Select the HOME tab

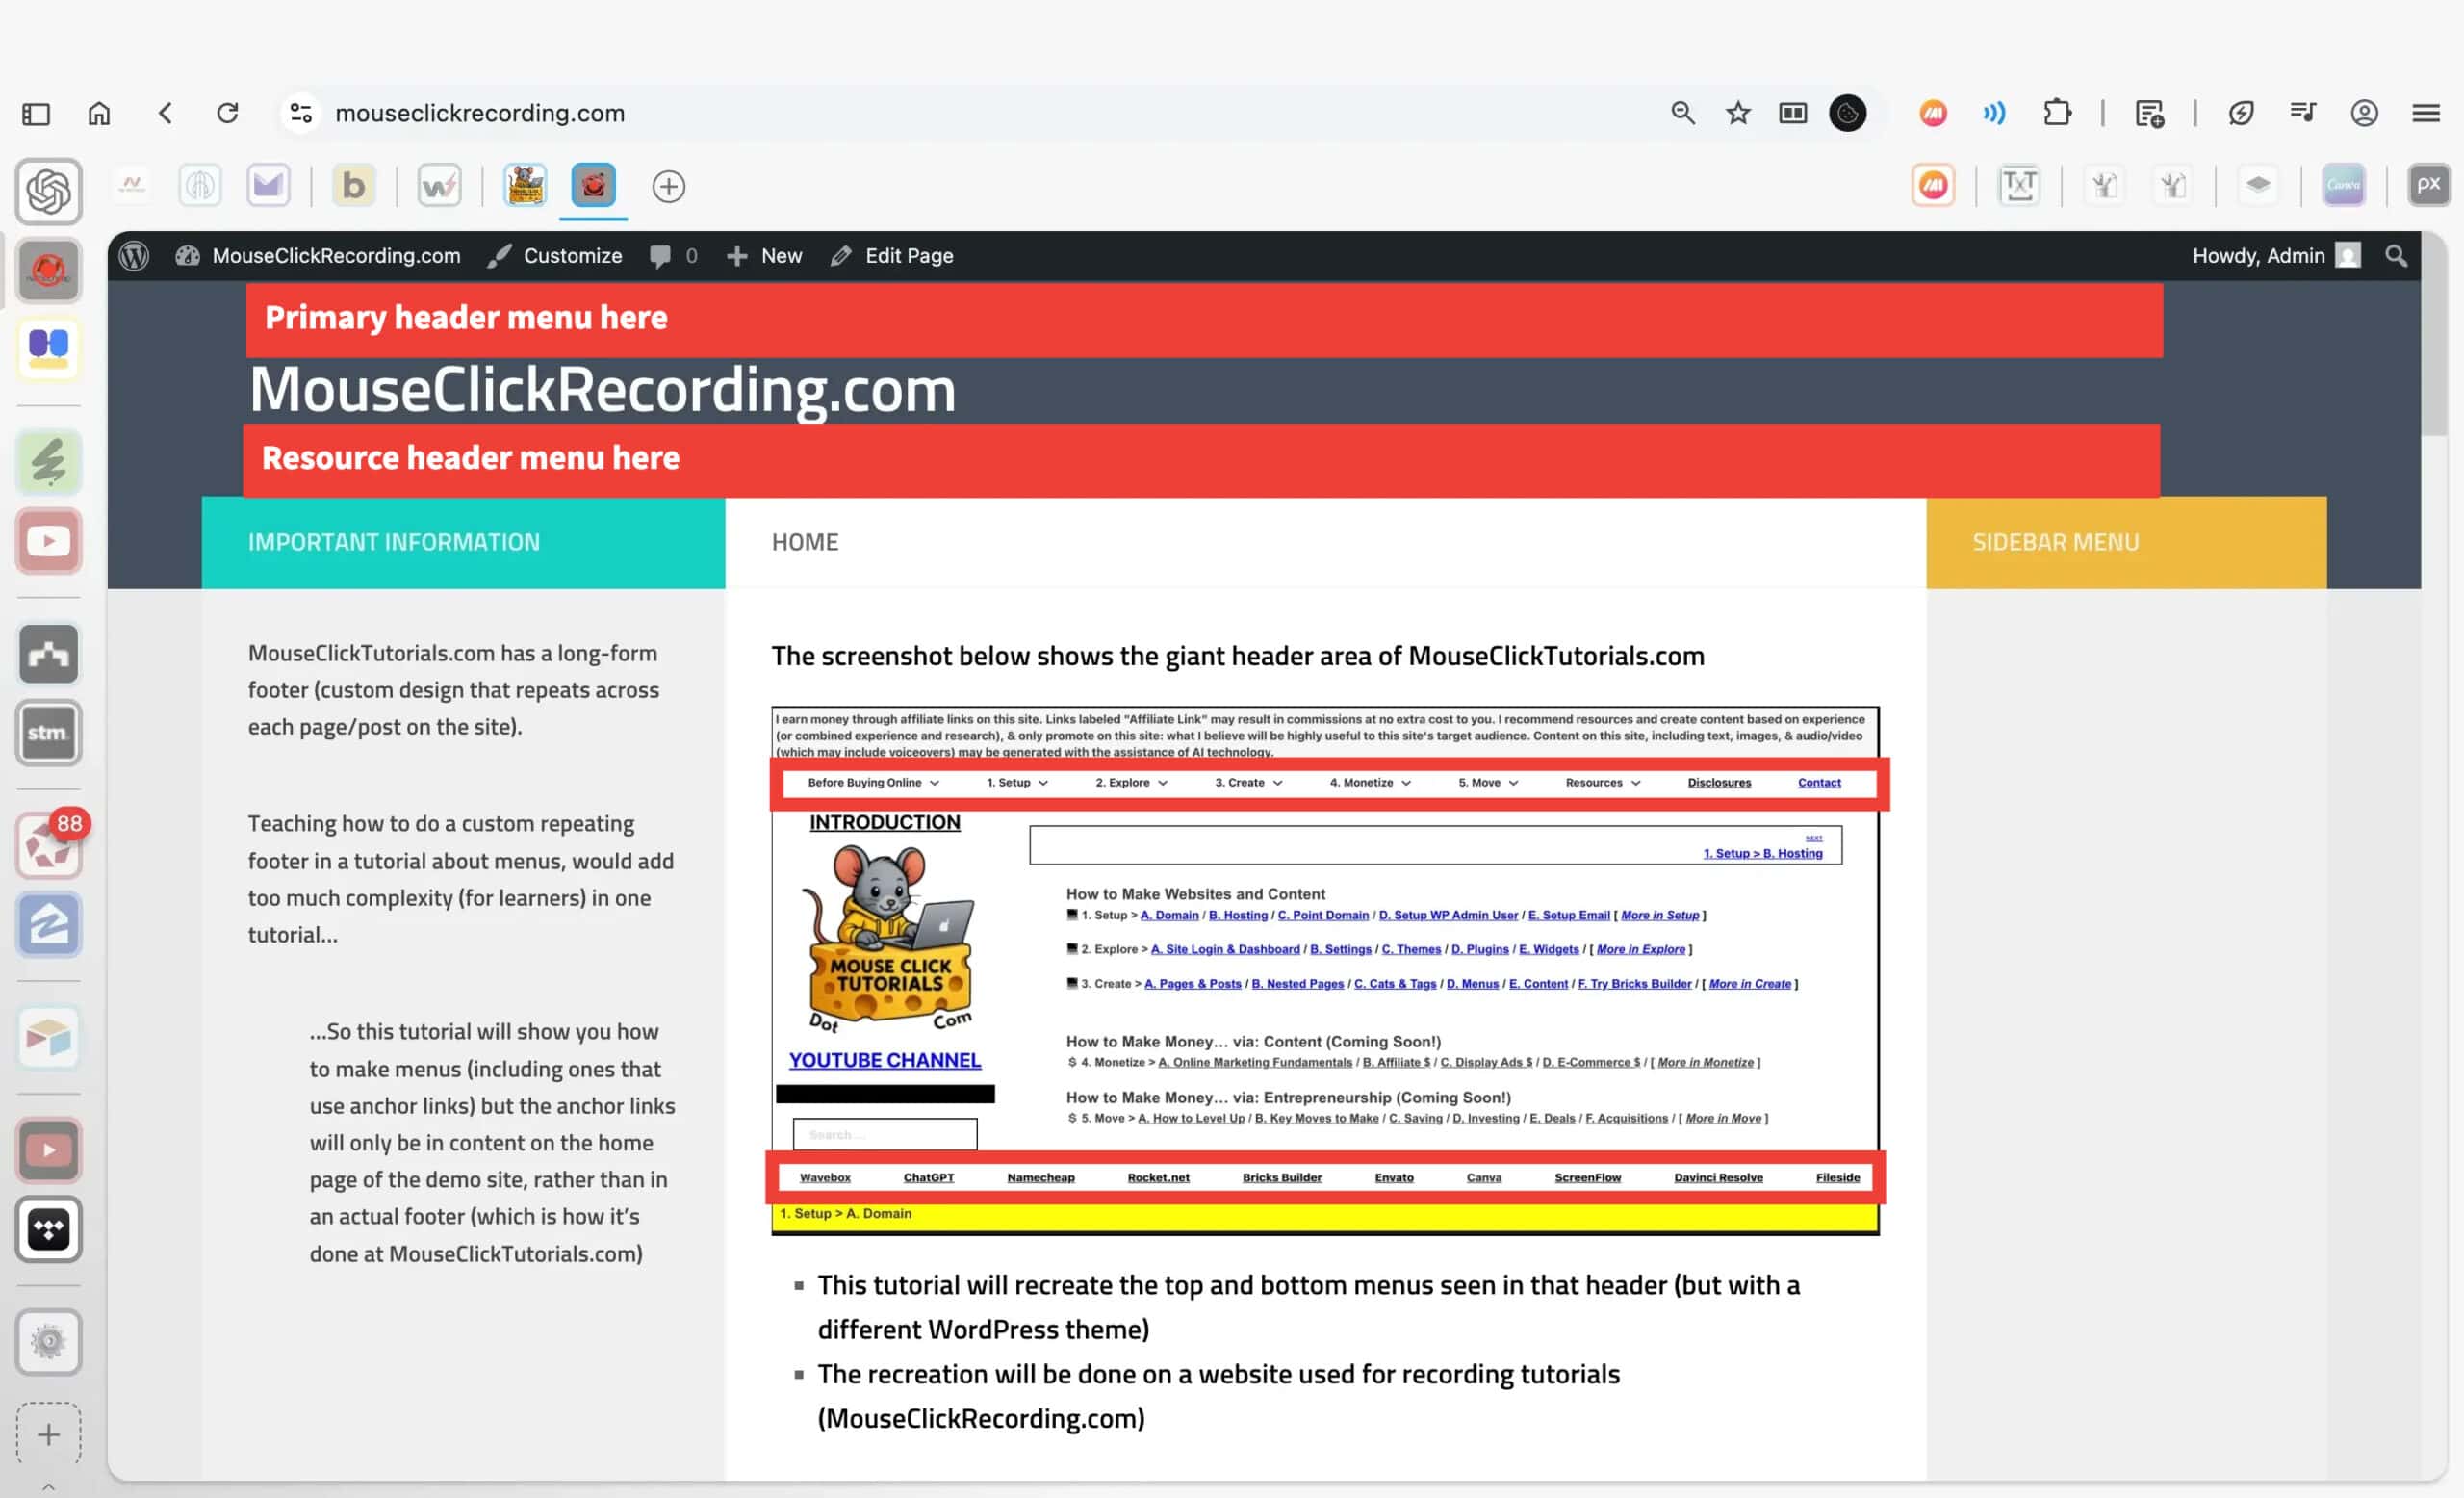pos(805,542)
